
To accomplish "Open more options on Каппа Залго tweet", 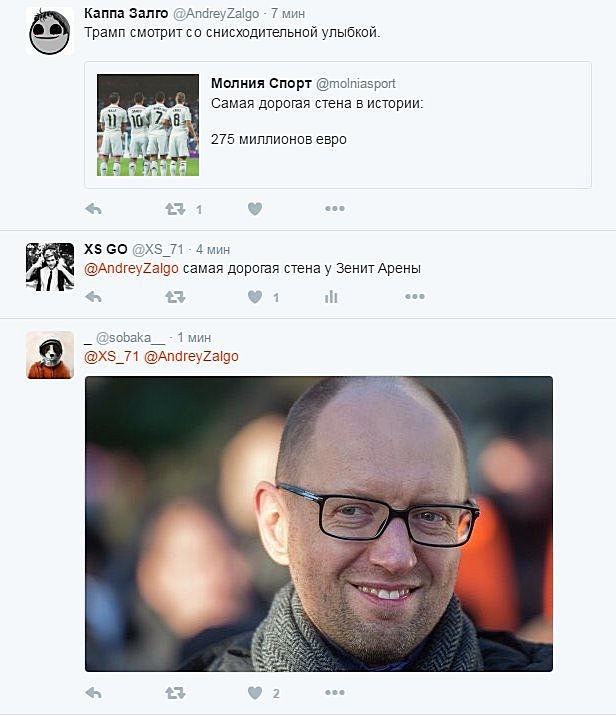I will 335,209.
